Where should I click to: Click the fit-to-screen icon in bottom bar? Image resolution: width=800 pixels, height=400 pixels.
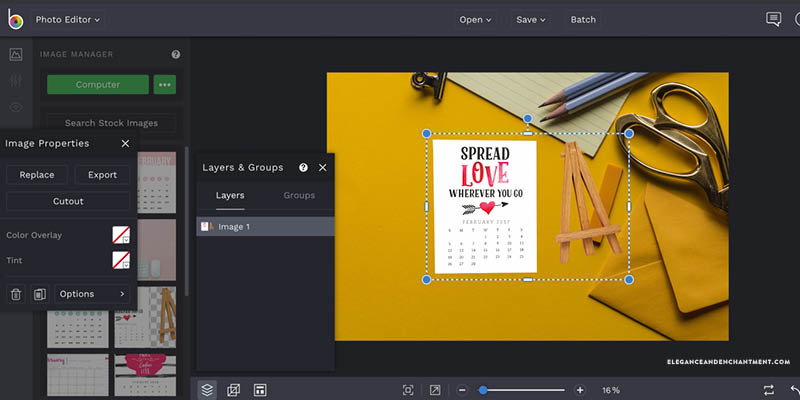[x=408, y=389]
